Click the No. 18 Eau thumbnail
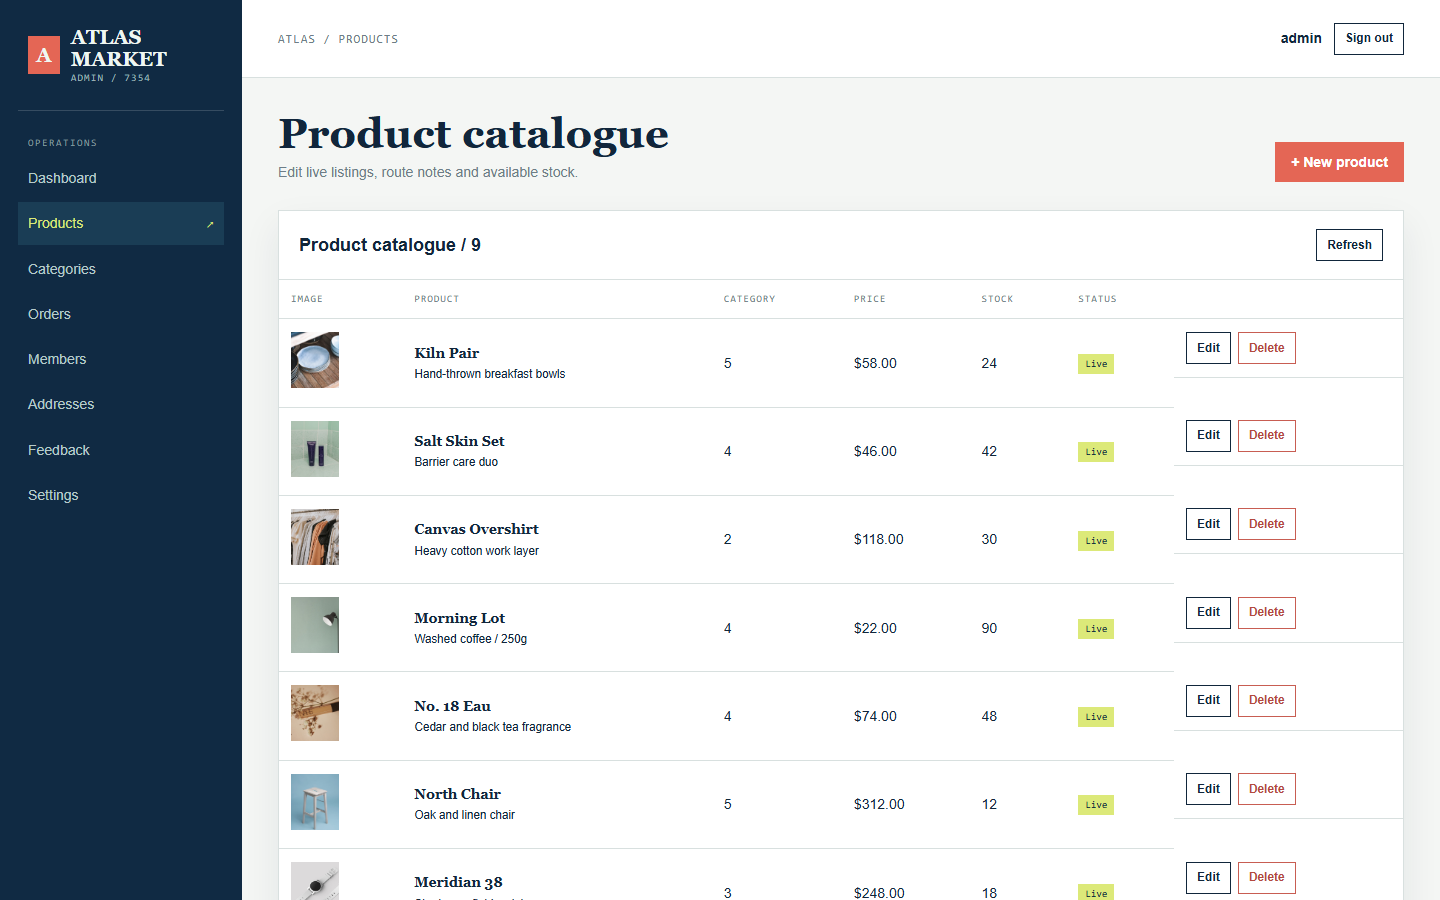 [x=315, y=713]
